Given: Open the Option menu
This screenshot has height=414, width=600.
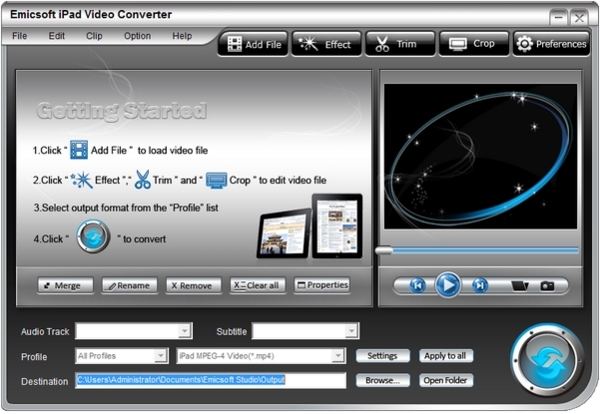Looking at the screenshot, I should click(x=137, y=36).
